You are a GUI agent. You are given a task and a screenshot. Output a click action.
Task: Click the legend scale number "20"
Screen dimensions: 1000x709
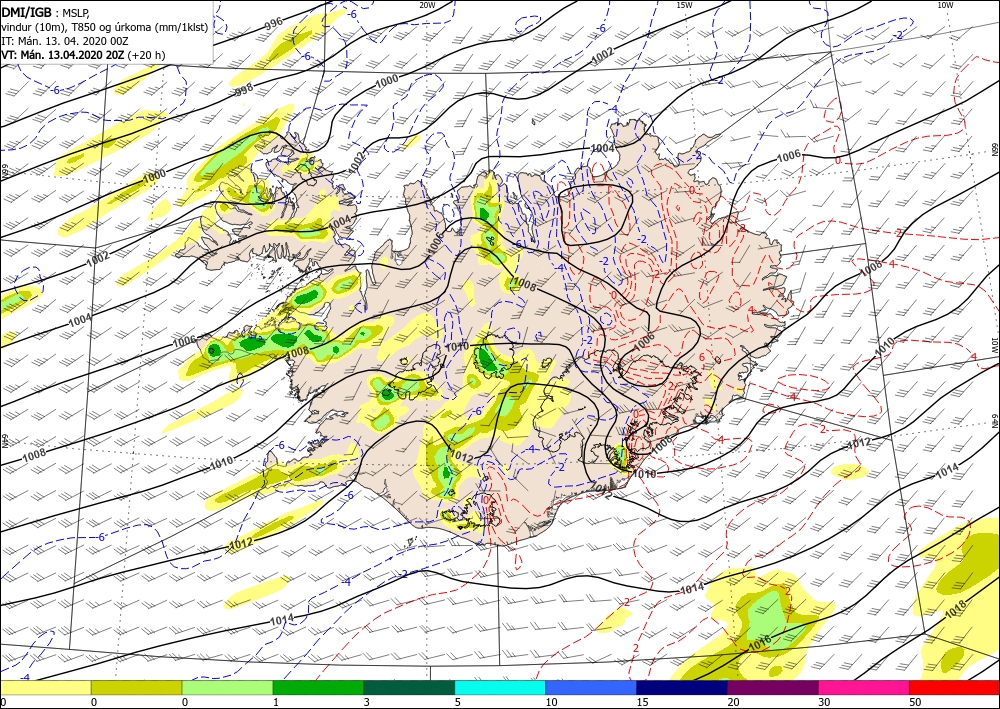(733, 702)
